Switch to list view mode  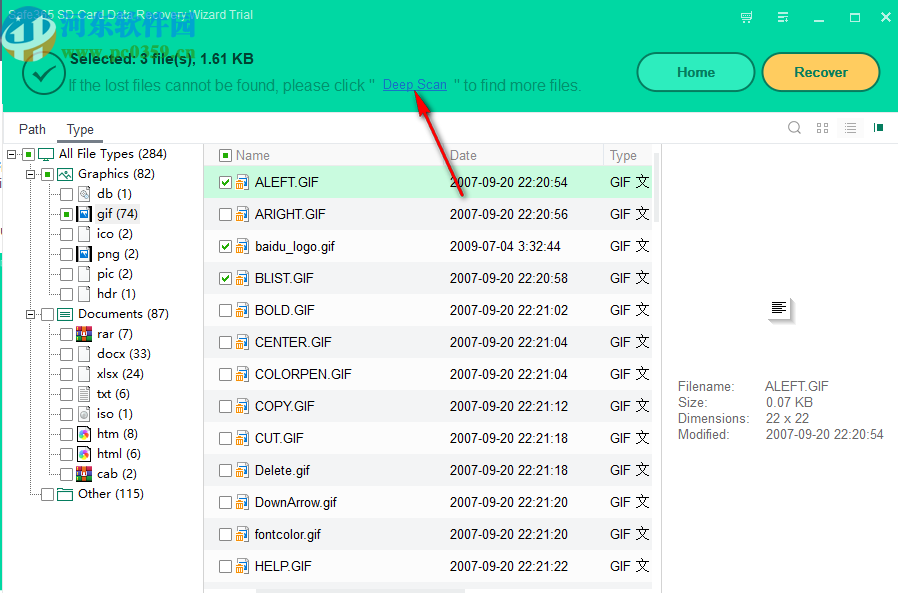tap(851, 128)
